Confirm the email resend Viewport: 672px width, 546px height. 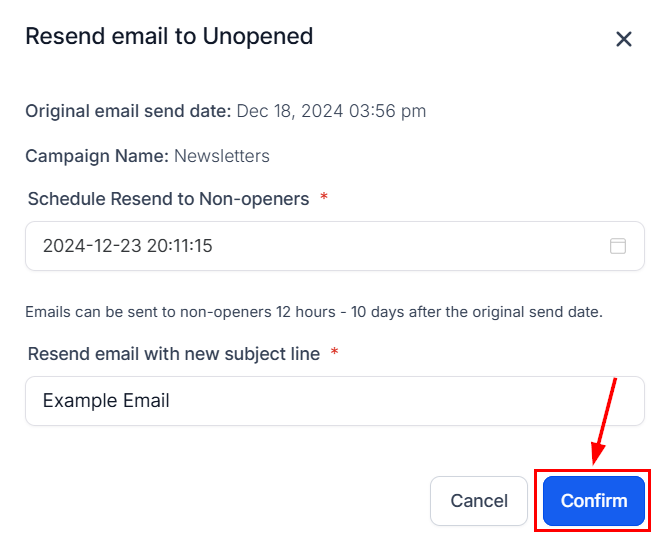click(x=594, y=501)
